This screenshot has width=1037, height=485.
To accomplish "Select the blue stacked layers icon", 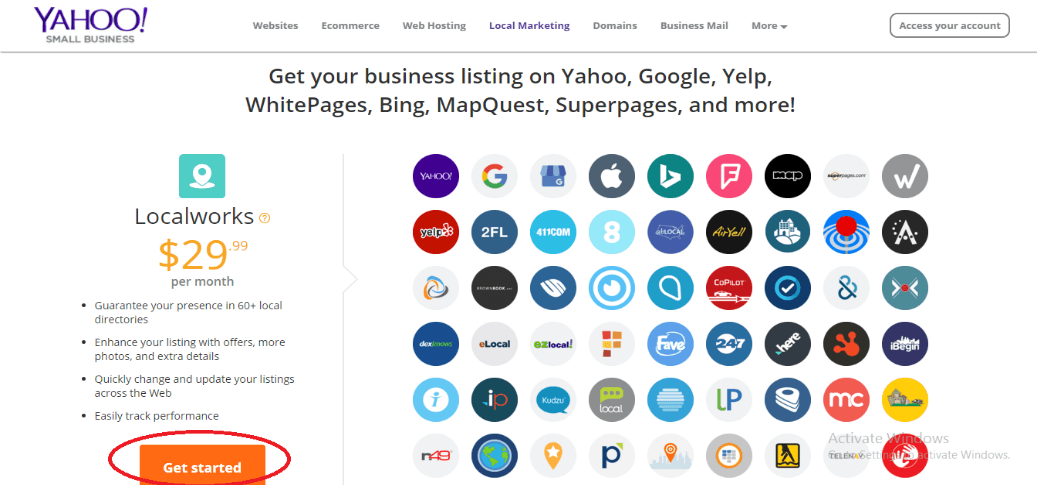I will click(788, 400).
